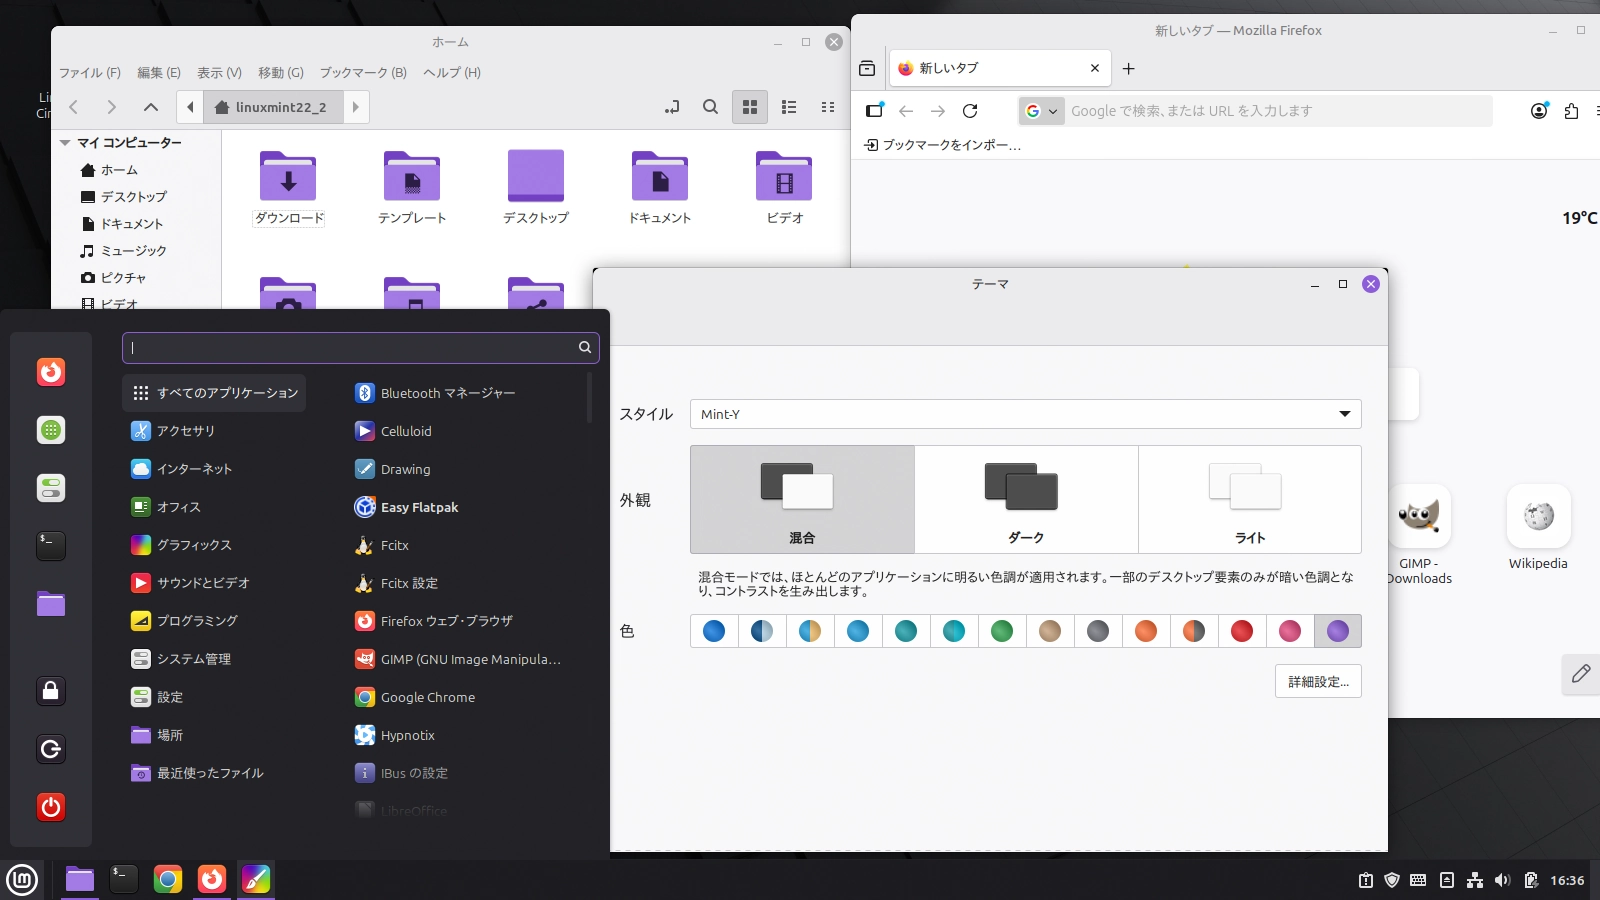
Task: Select the purple accent color swatch
Action: pyautogui.click(x=1339, y=631)
